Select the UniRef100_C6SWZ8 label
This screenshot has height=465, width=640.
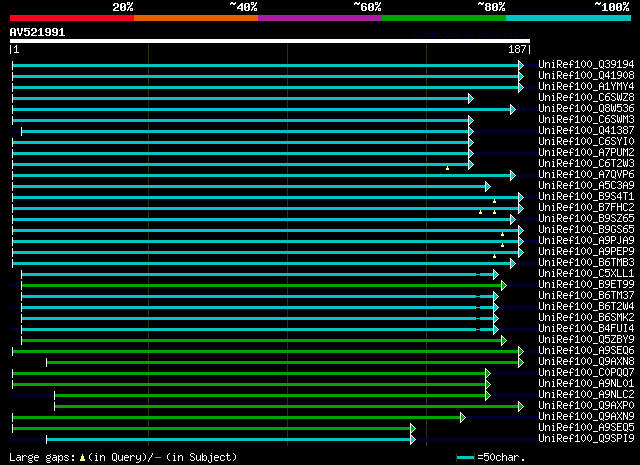tap(586, 98)
